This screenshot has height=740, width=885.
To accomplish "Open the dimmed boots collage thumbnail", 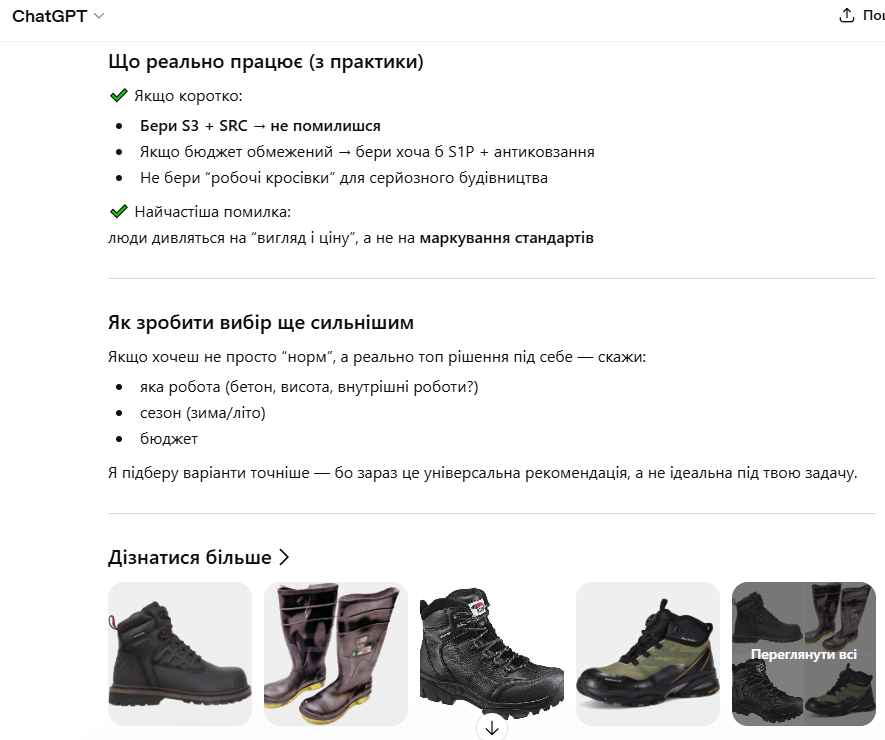I will click(803, 653).
